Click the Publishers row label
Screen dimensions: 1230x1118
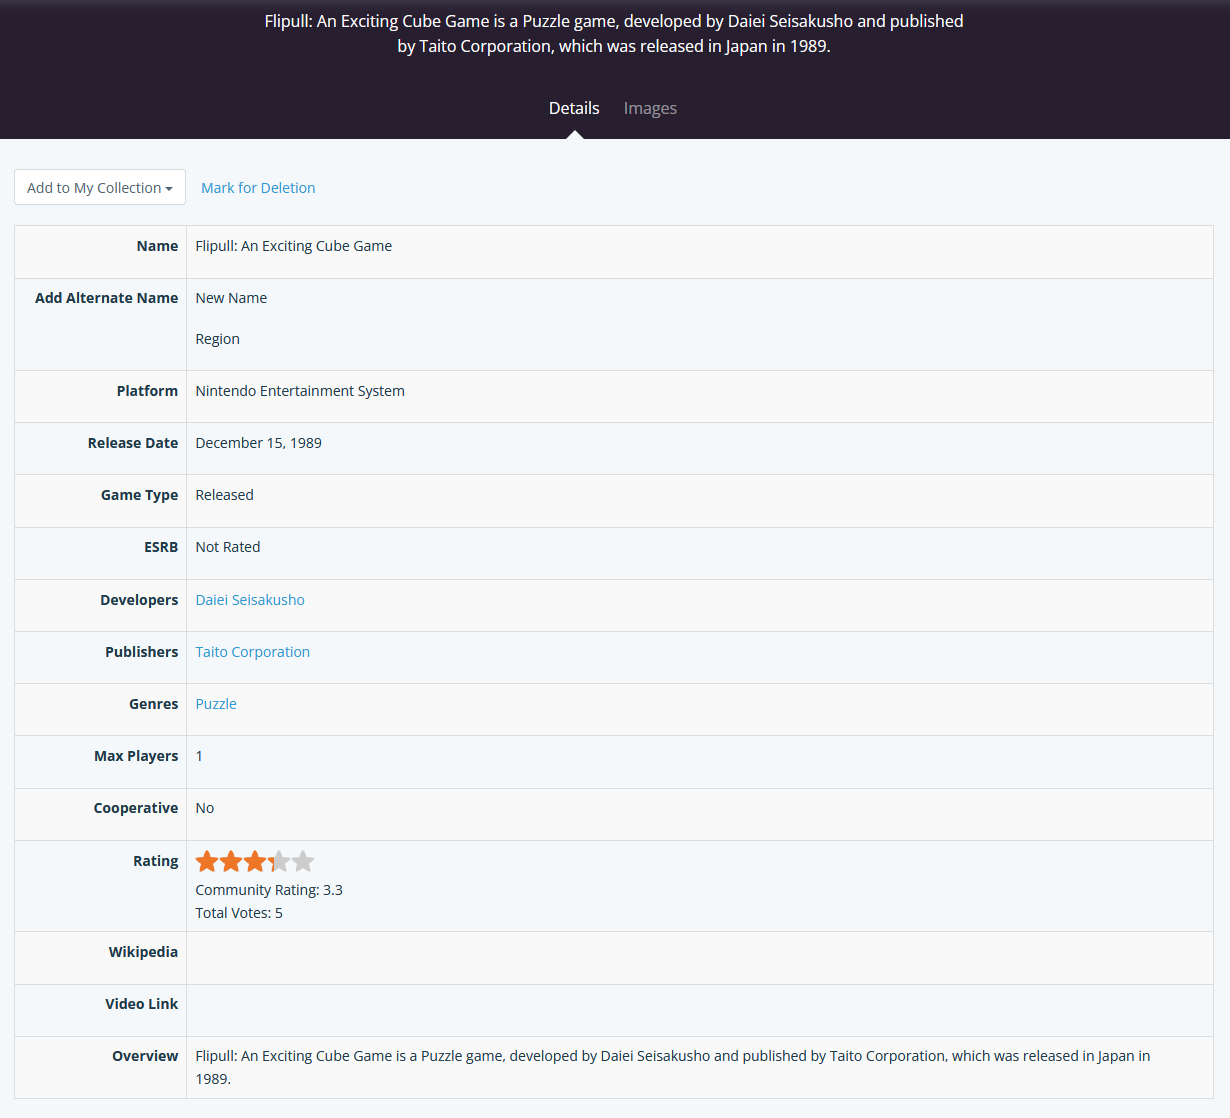[x=142, y=652]
